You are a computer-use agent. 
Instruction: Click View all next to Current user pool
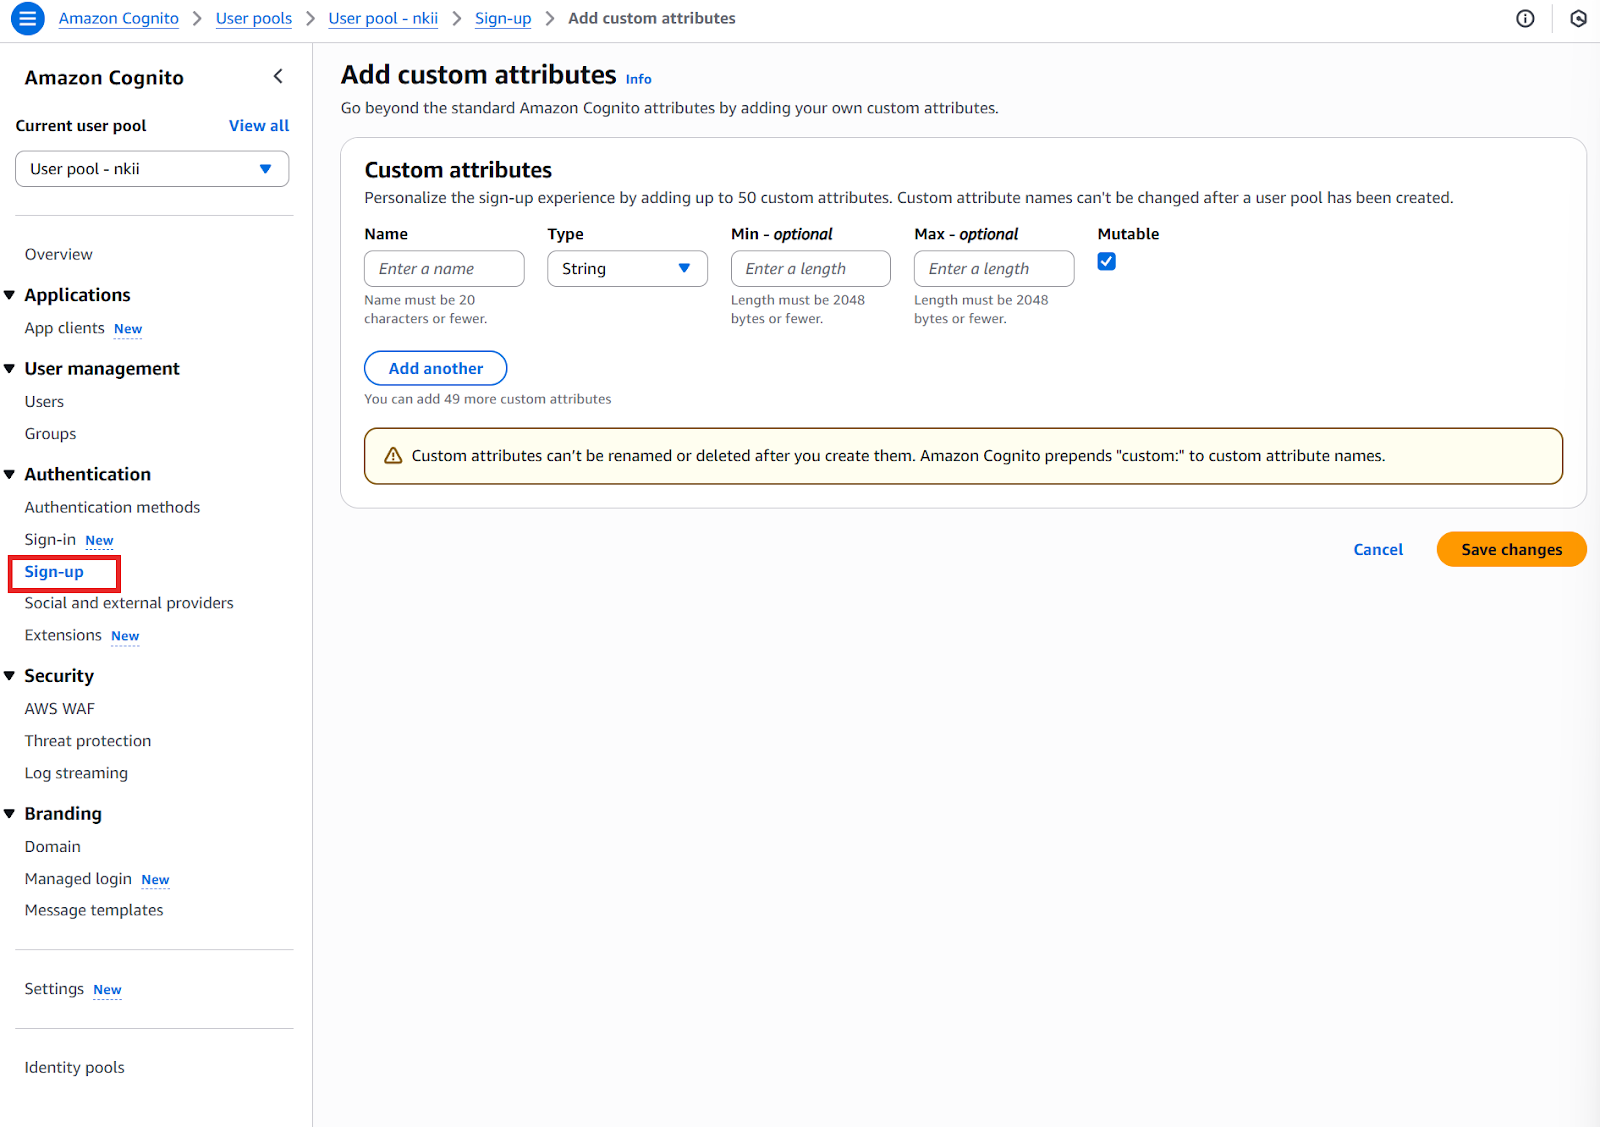[258, 125]
